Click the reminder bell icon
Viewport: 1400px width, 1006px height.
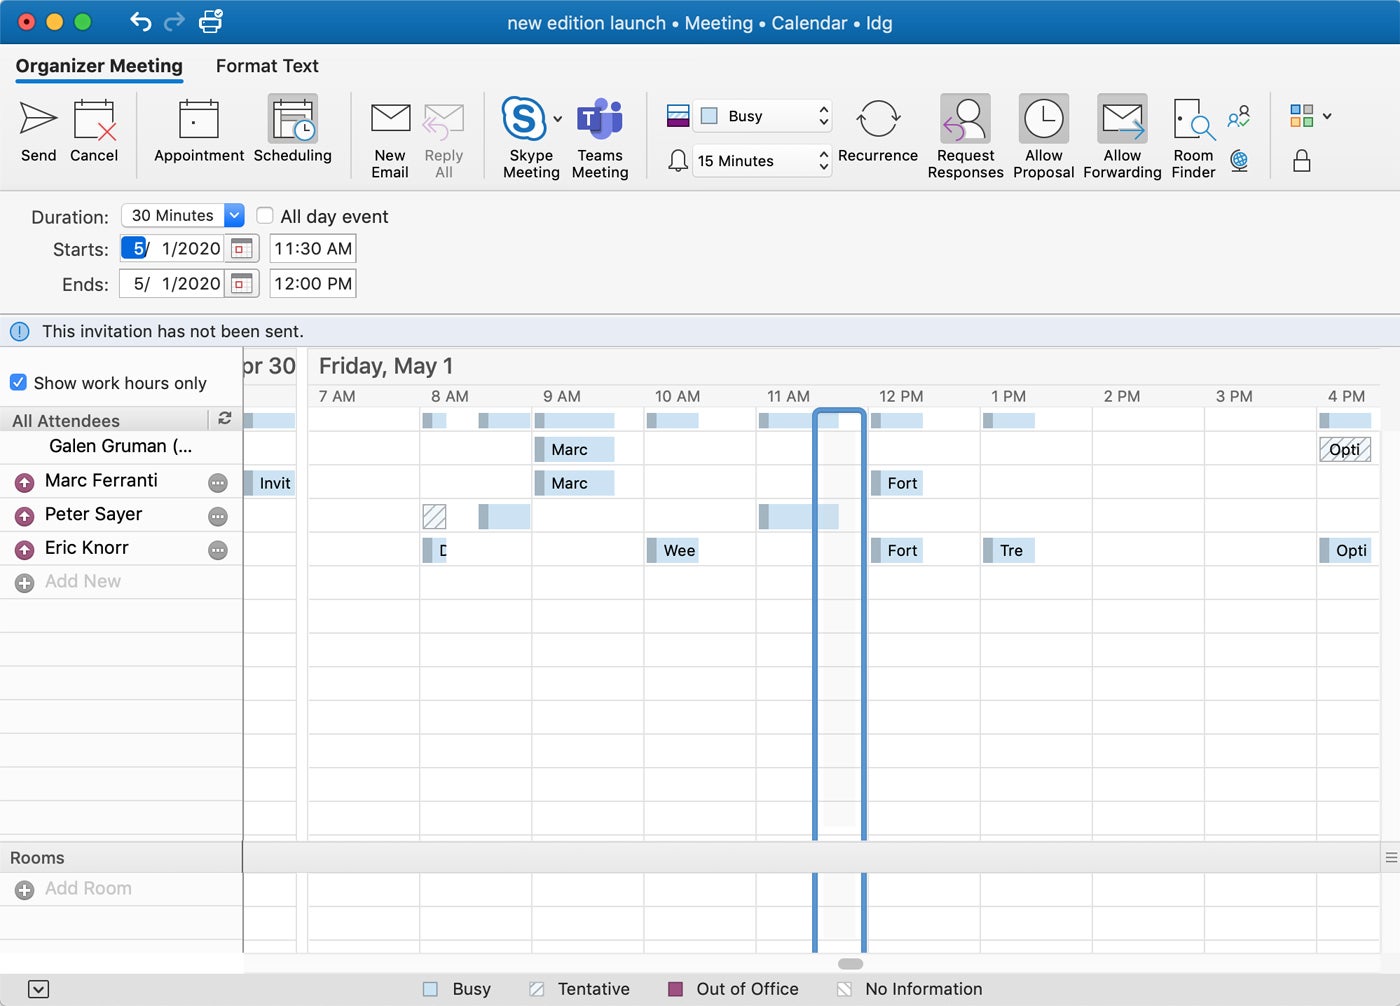[677, 161]
